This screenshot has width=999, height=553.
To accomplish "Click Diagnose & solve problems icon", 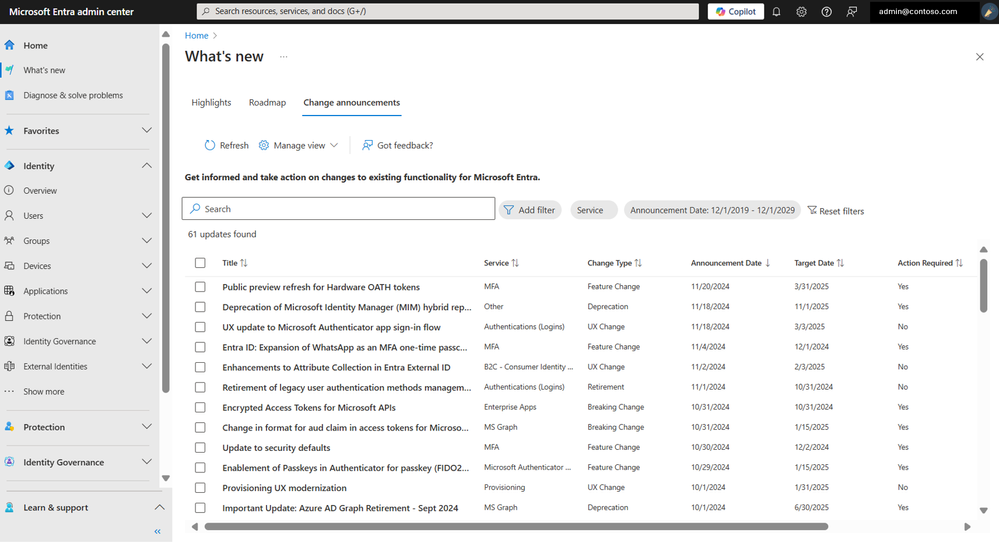I will pyautogui.click(x=9, y=95).
